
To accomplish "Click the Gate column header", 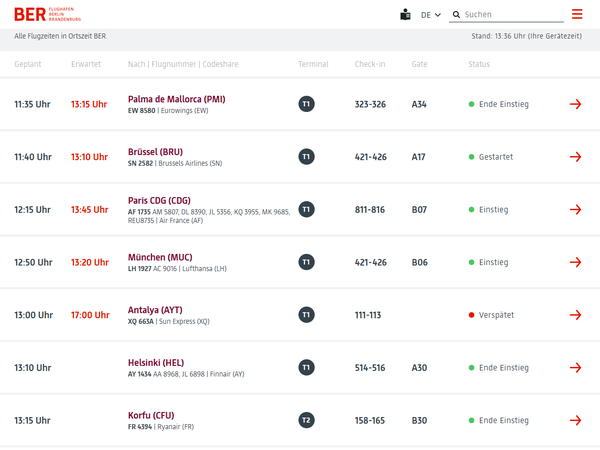I will coord(419,64).
